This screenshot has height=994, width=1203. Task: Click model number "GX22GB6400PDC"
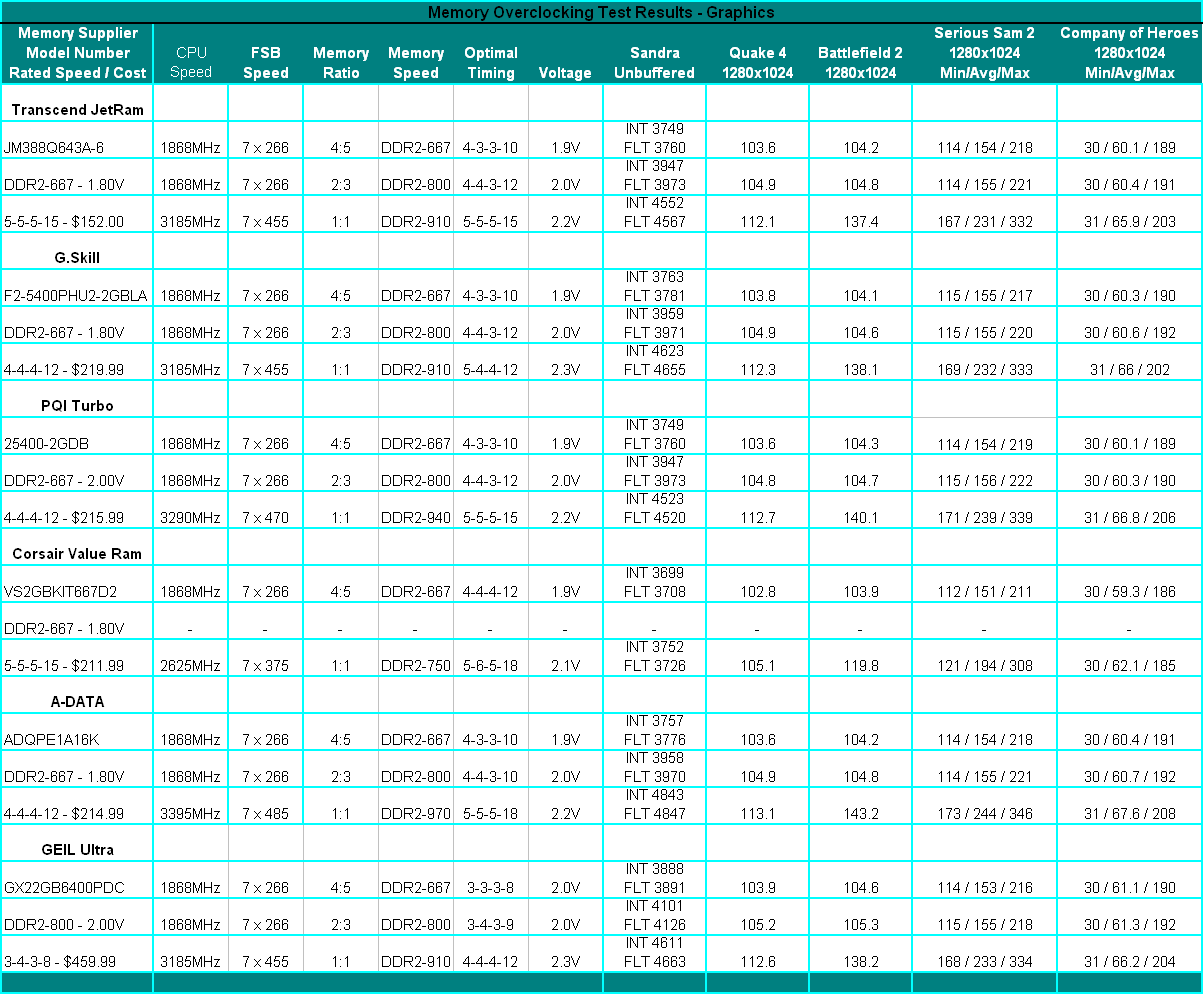click(64, 887)
